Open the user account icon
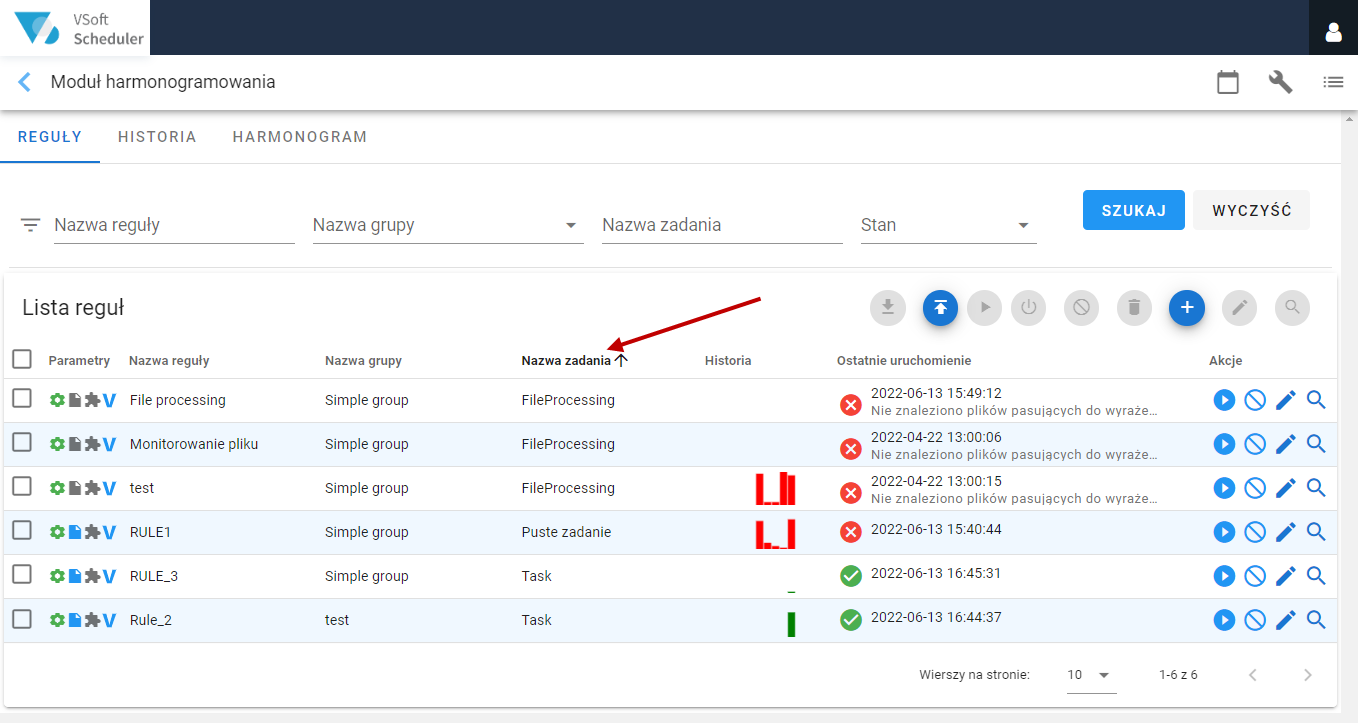Screen dimensions: 1358x723 (1333, 32)
